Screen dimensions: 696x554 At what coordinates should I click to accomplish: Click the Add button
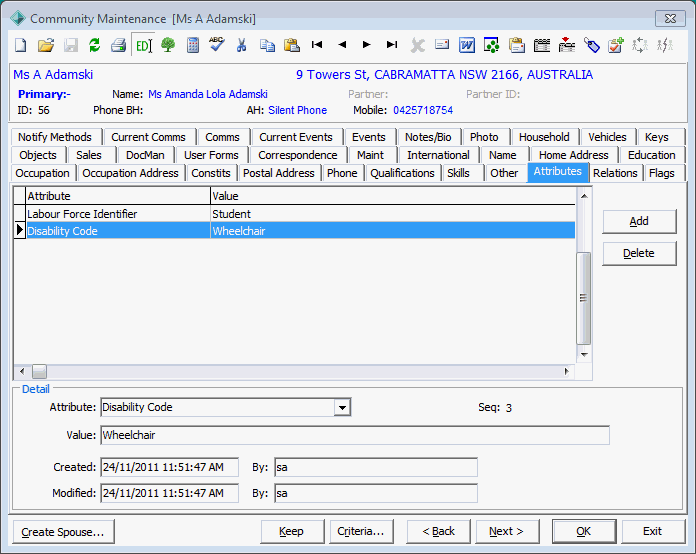pyautogui.click(x=639, y=221)
